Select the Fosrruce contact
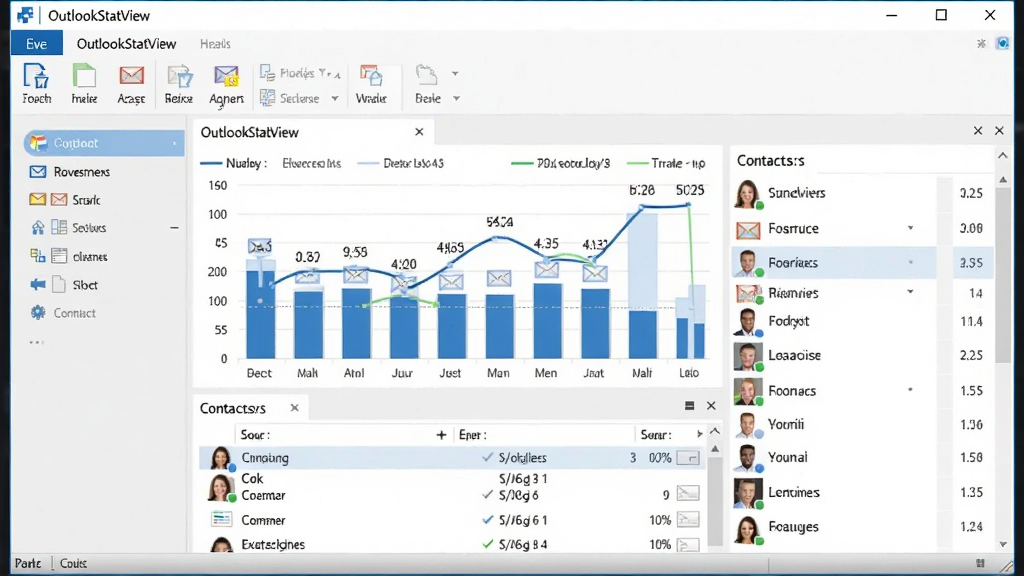The height and width of the screenshot is (576, 1024). pyautogui.click(x=862, y=229)
